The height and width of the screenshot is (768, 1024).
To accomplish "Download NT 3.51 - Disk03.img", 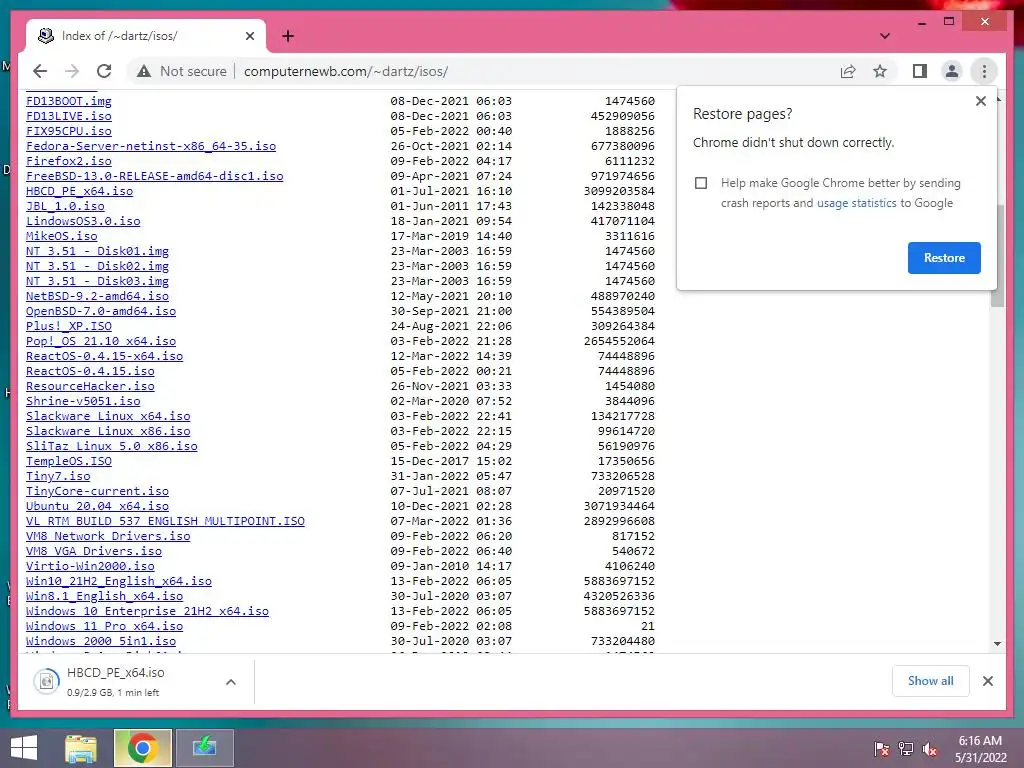I will 97,281.
